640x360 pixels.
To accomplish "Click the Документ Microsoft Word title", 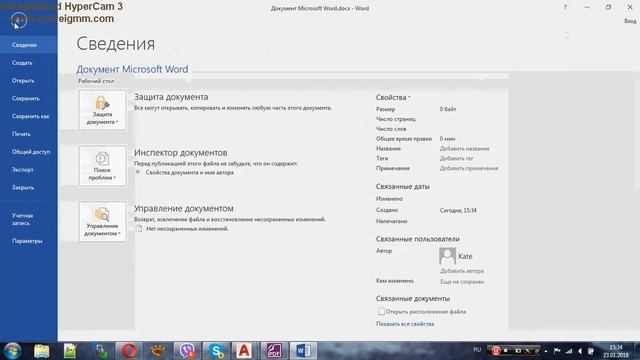I will coord(132,69).
